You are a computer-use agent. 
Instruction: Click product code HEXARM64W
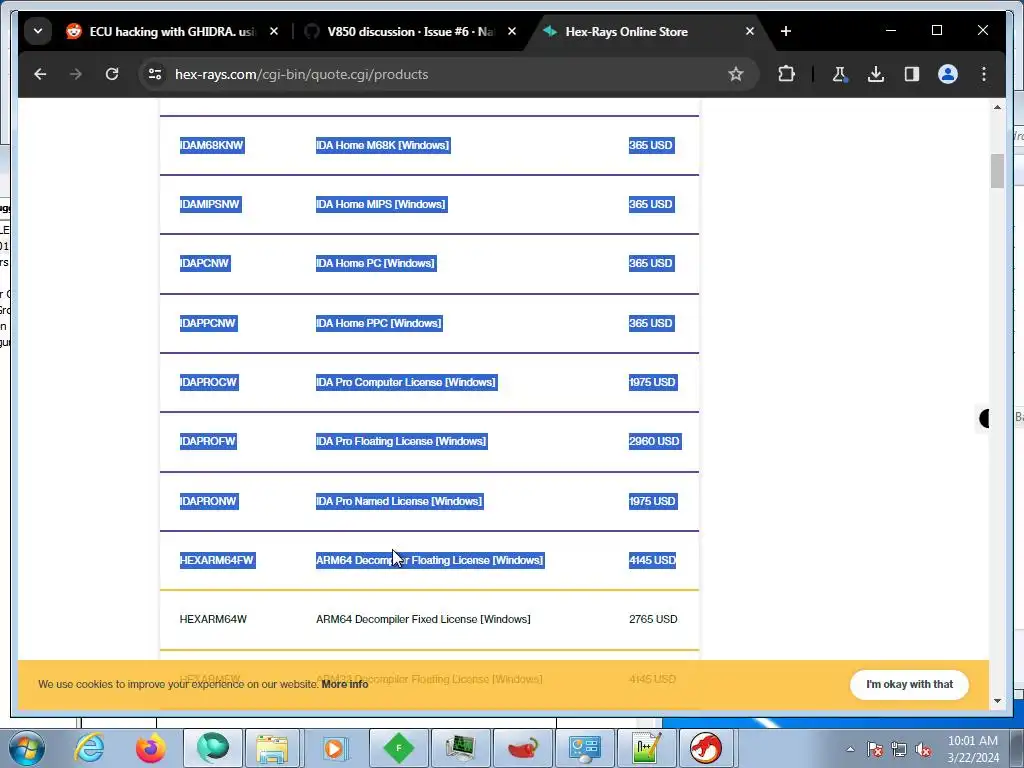tap(213, 619)
